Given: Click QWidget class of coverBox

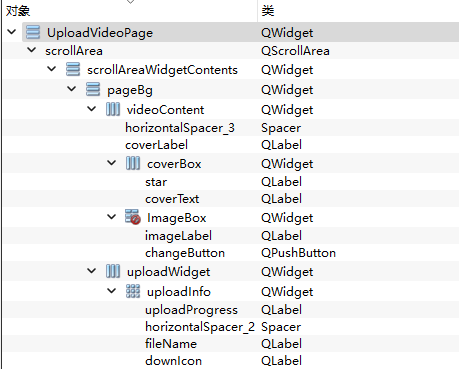Looking at the screenshot, I should pos(287,164).
